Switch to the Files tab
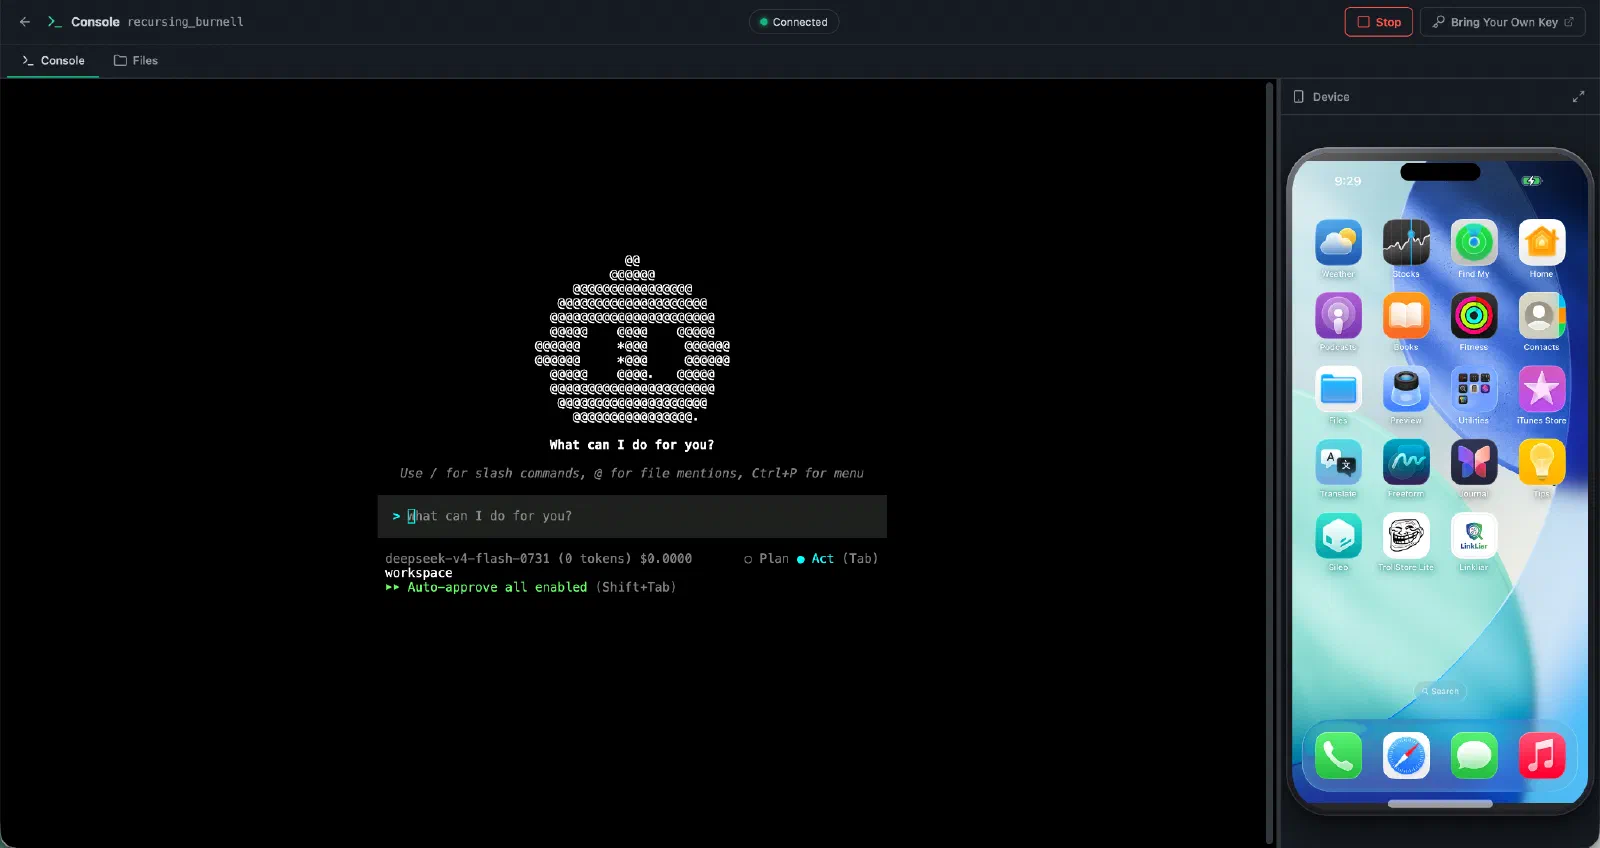This screenshot has width=1600, height=848. tap(136, 61)
